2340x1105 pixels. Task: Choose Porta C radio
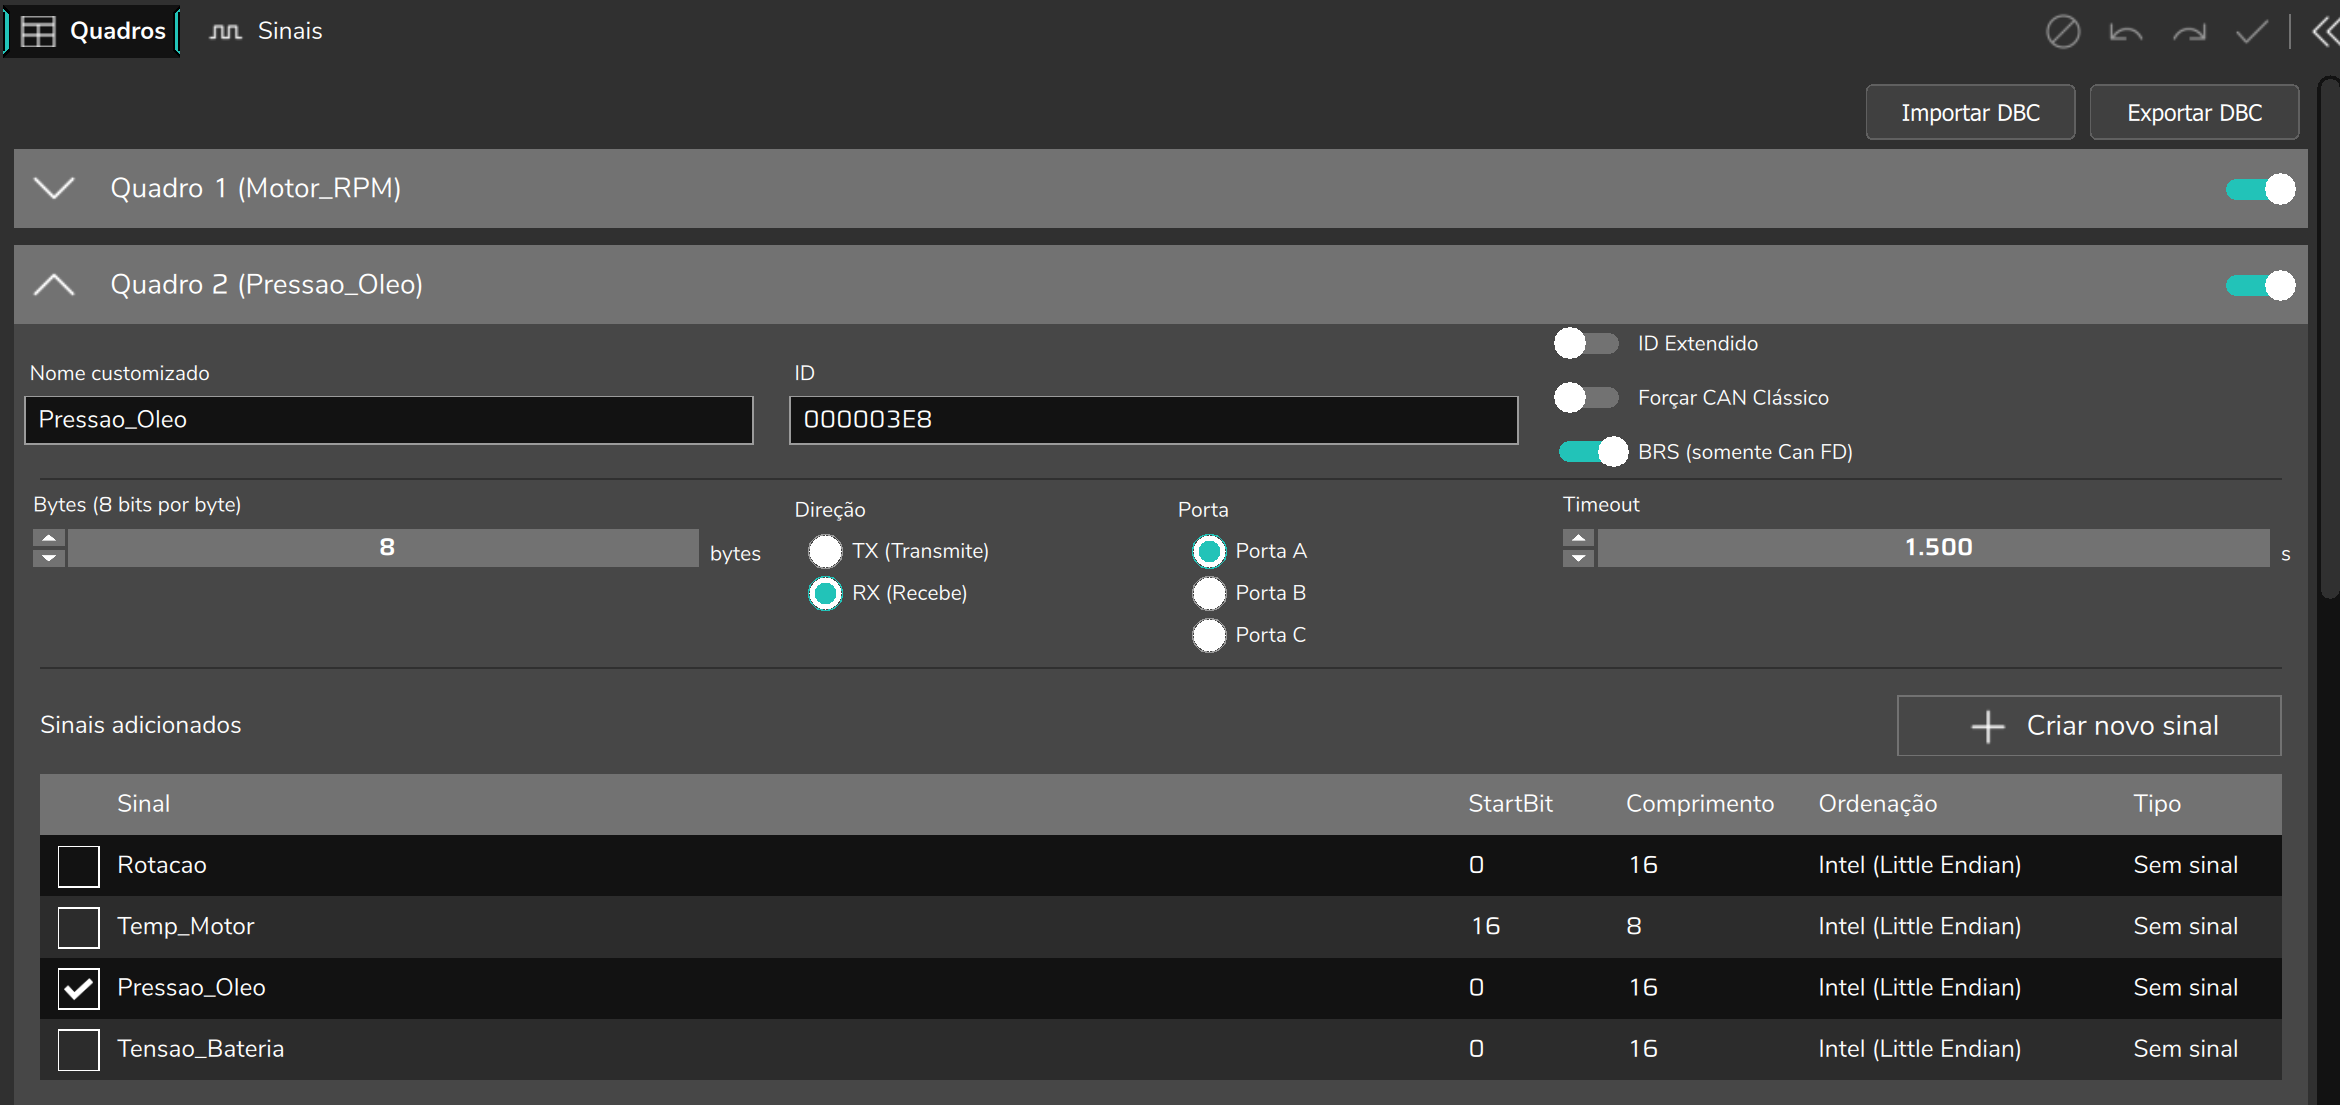pos(1209,635)
